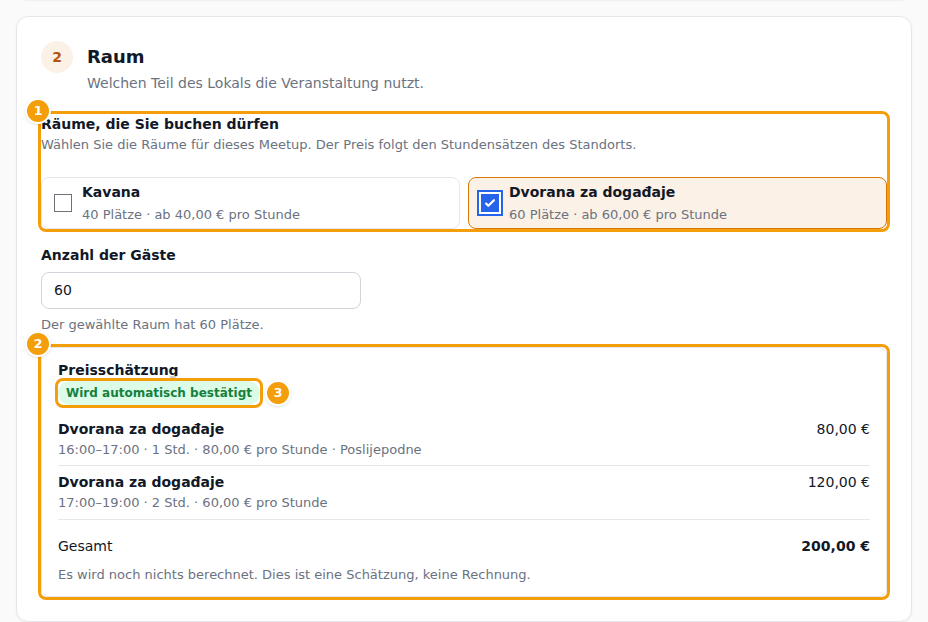
Task: Check the Kavana room checkbox
Action: tap(63, 203)
